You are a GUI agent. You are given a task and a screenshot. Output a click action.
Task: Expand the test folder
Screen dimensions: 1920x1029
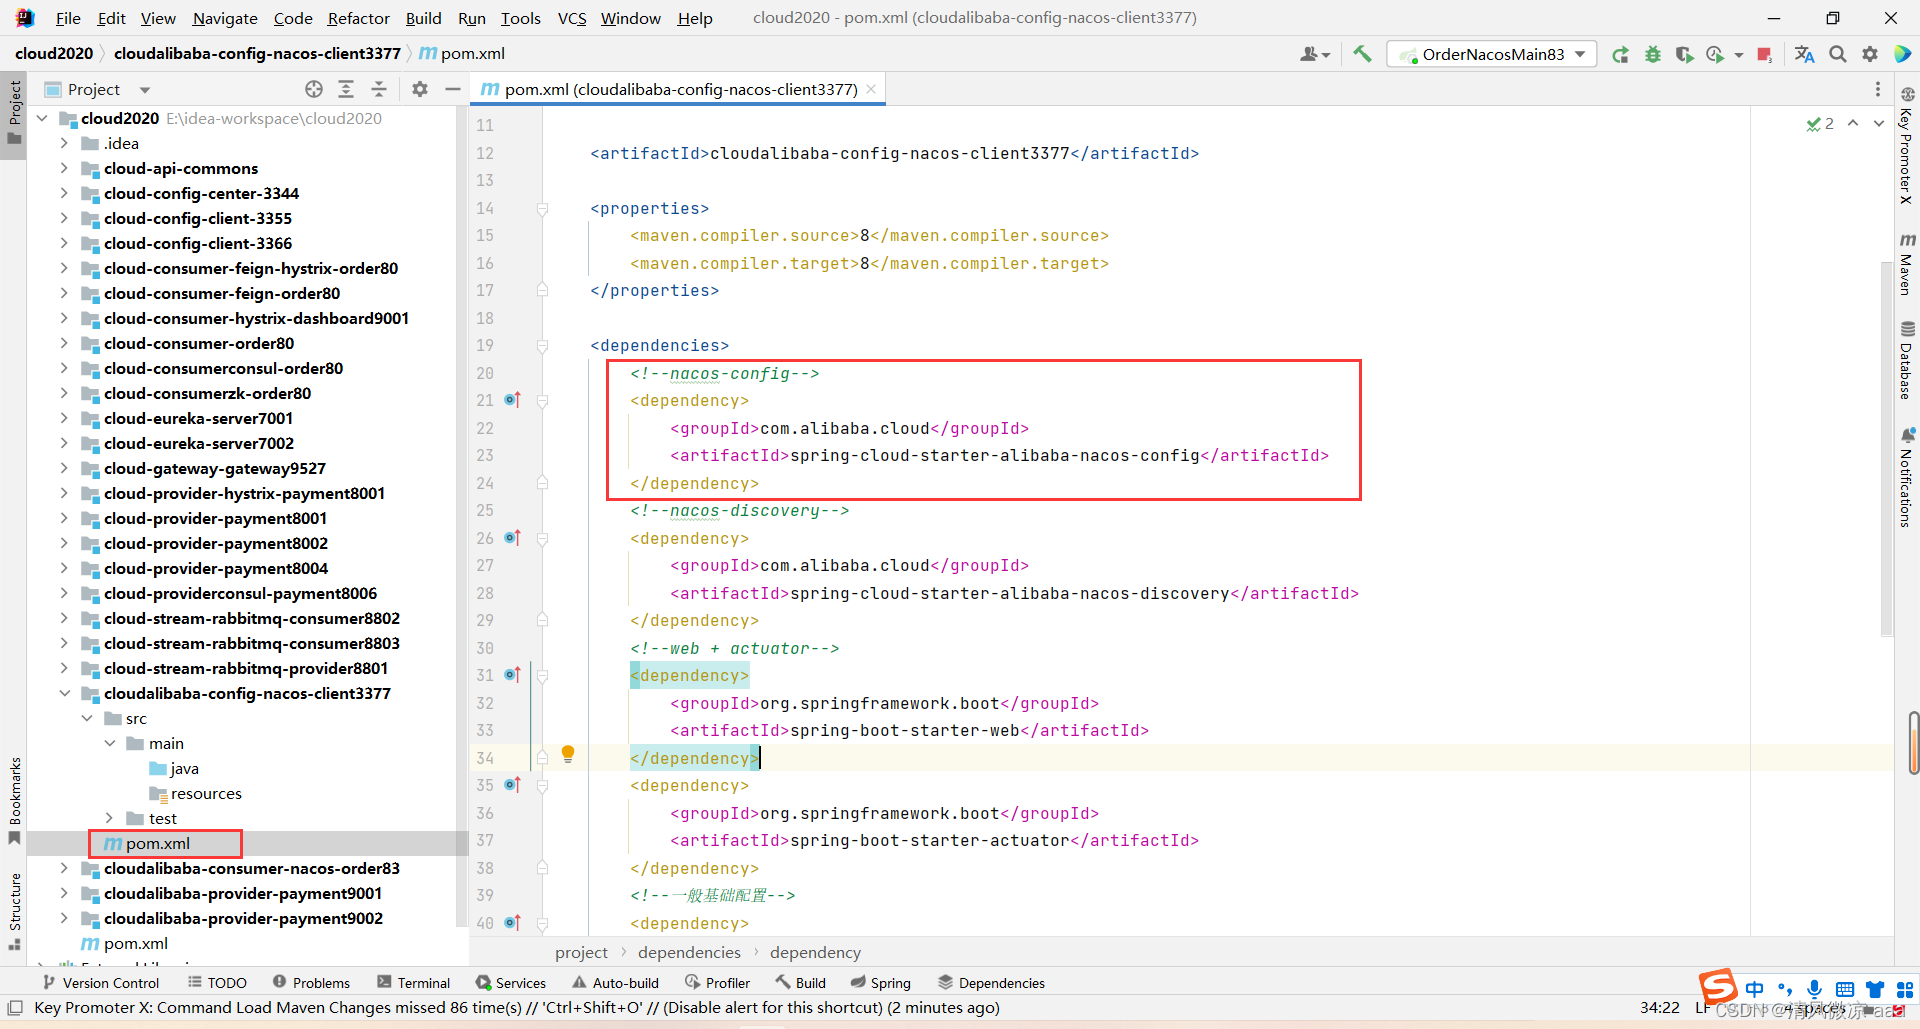(109, 818)
